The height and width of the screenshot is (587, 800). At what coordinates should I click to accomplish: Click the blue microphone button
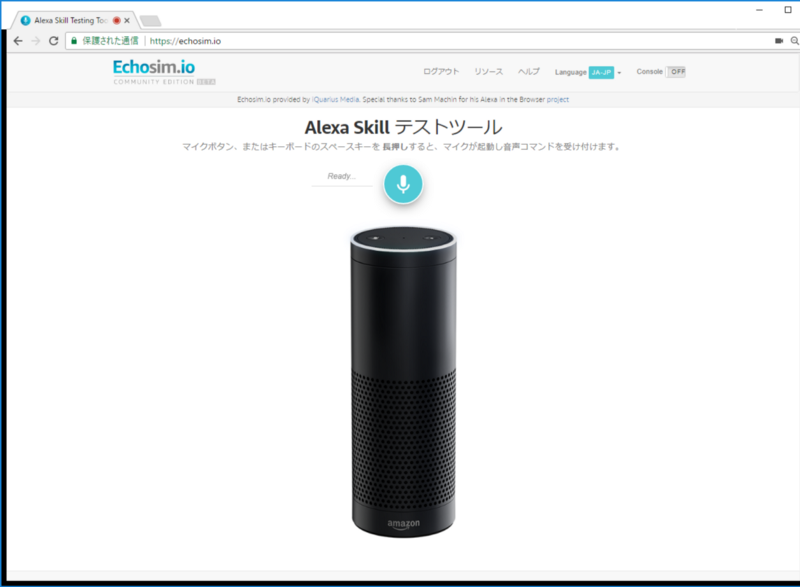(x=403, y=184)
